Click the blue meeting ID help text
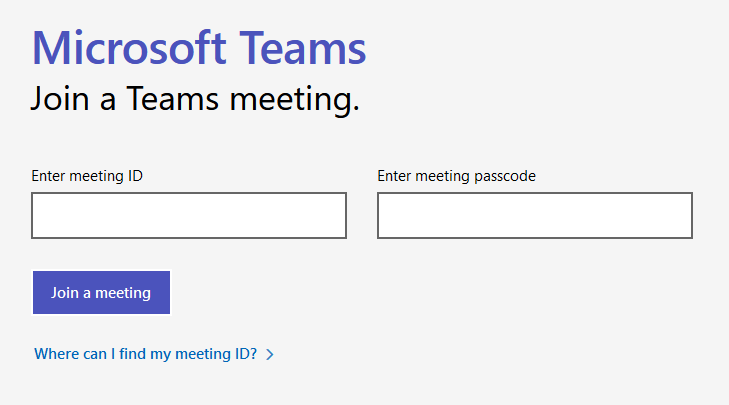729x405 pixels. coord(146,354)
